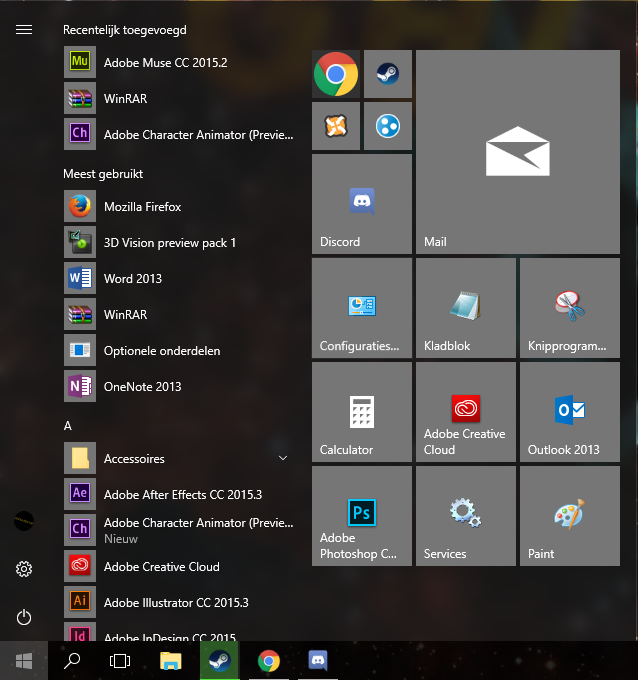Expand the Accessoires folder
Screen dimensions: 638x680
point(180,458)
